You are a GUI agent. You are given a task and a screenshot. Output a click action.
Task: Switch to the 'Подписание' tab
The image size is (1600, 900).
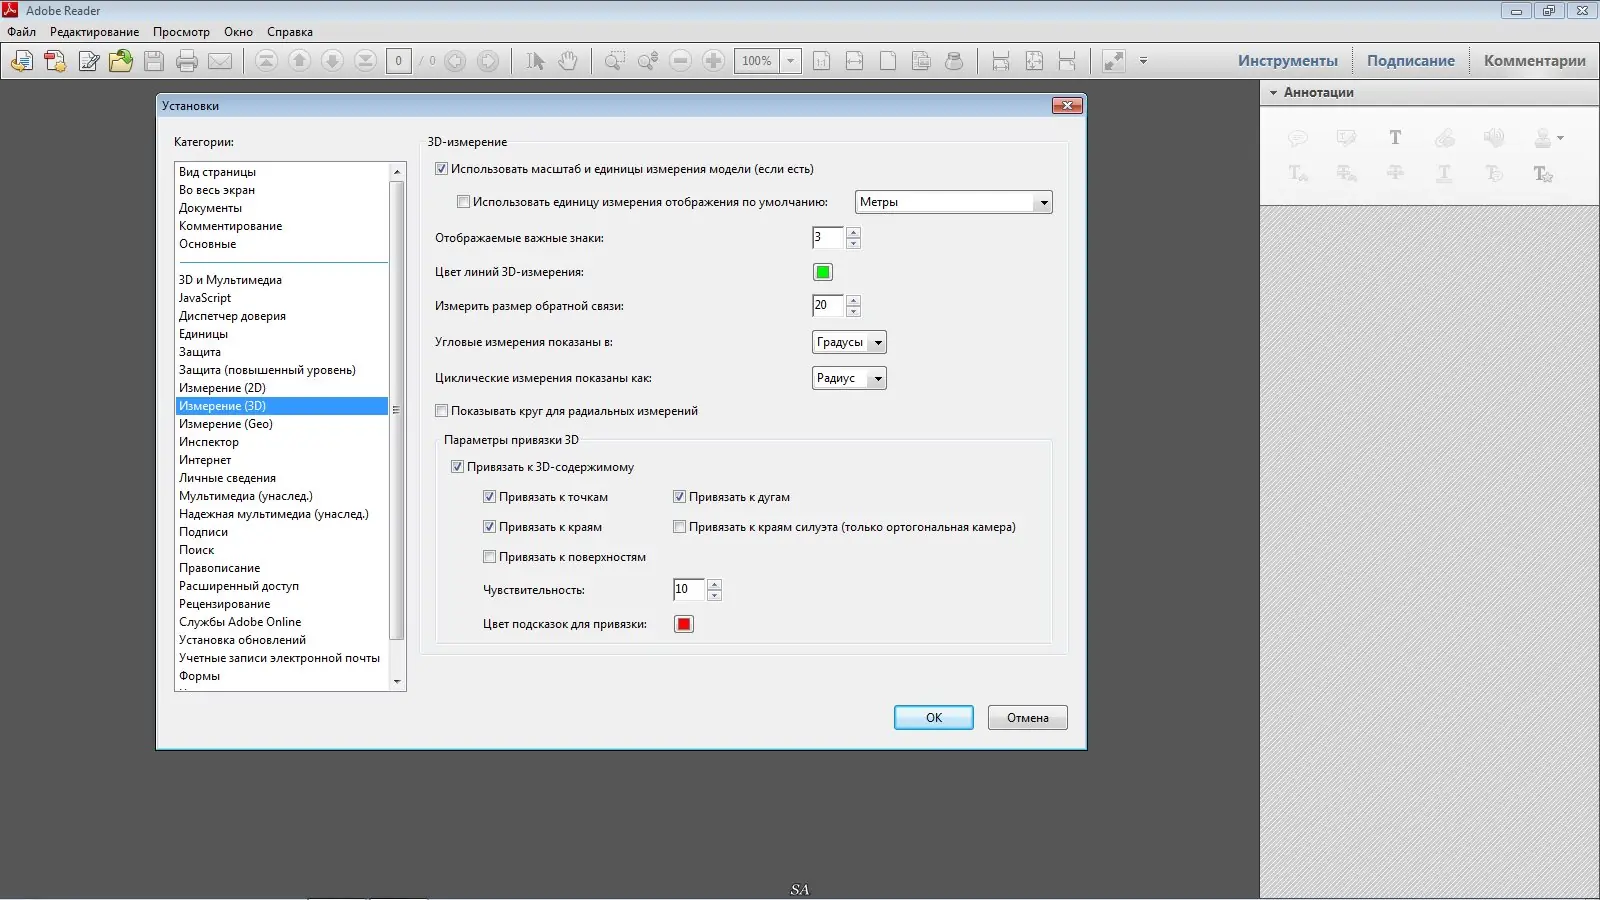(x=1411, y=60)
